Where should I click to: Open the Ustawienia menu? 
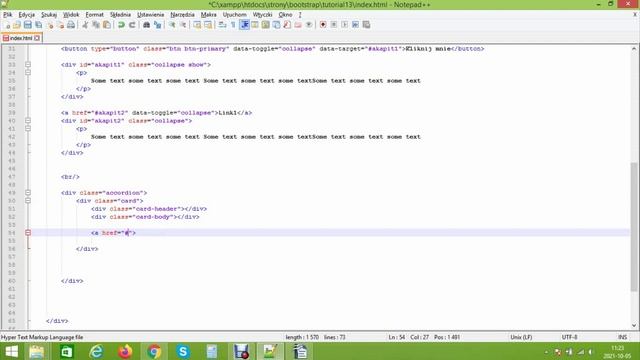pos(150,15)
